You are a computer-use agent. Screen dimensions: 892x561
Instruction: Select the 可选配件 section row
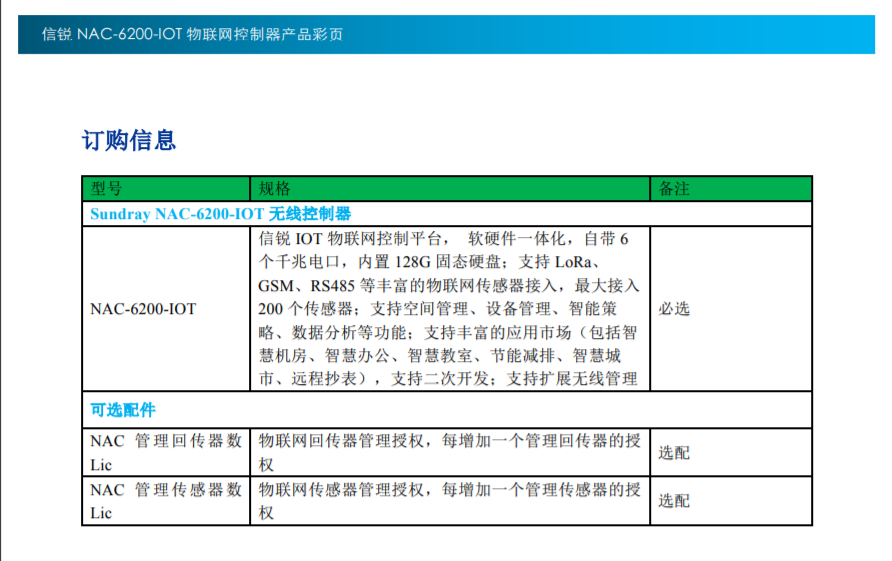coord(447,410)
